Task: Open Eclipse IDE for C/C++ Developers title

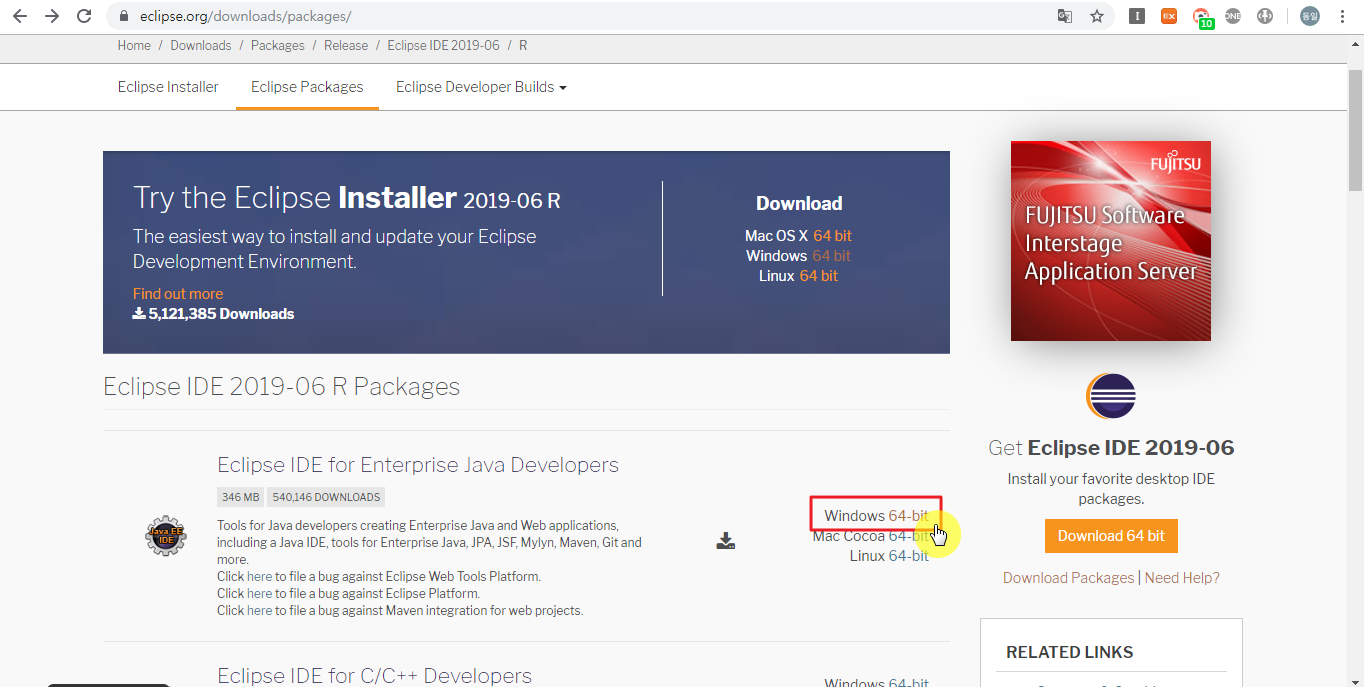Action: coord(374,676)
